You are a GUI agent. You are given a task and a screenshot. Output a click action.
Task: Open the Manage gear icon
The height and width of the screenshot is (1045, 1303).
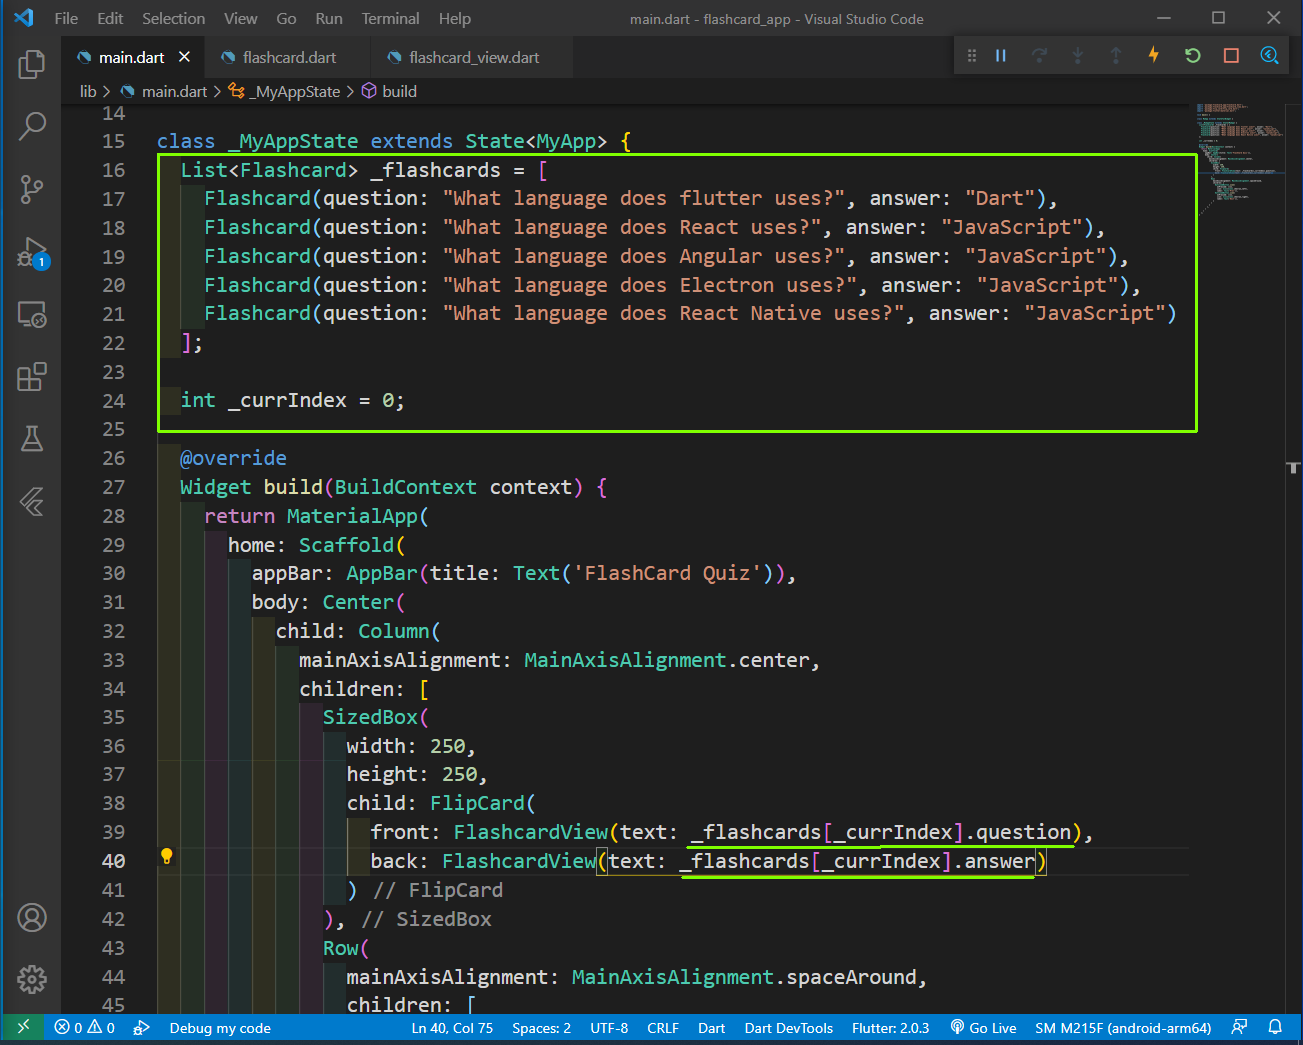click(x=32, y=979)
